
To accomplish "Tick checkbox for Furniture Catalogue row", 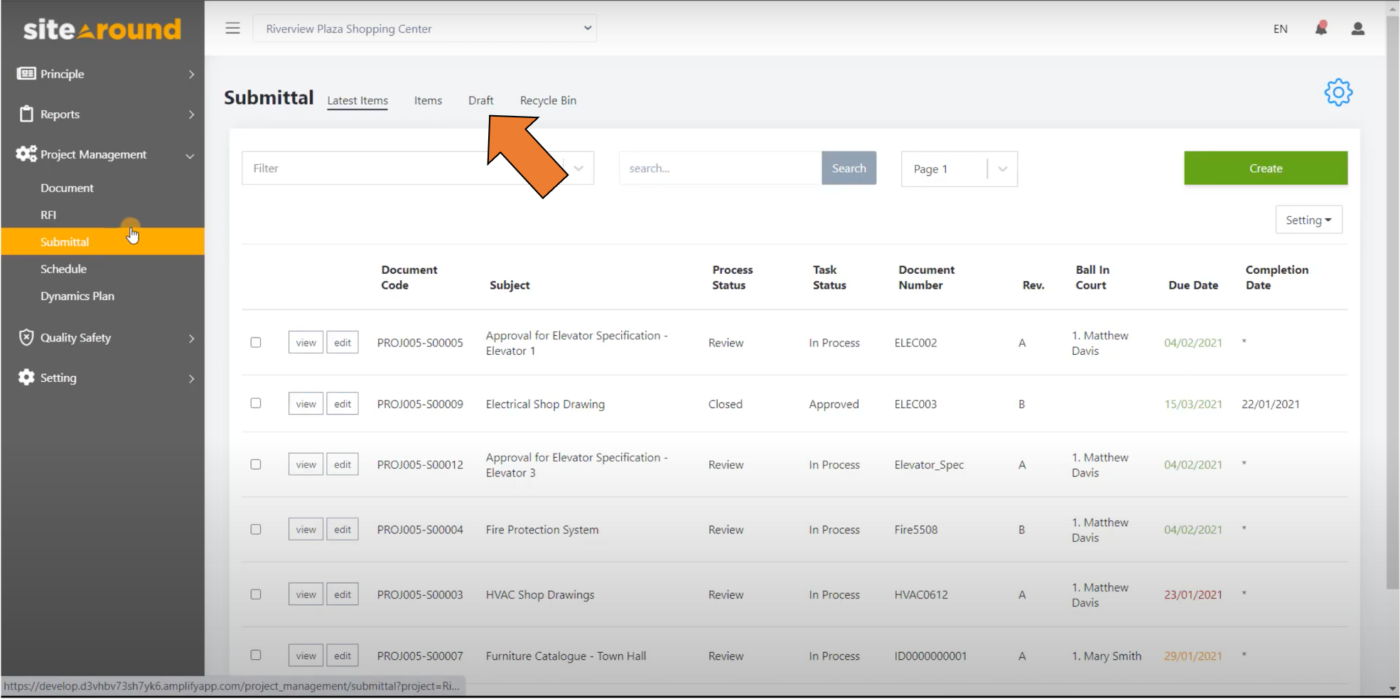I will [256, 655].
